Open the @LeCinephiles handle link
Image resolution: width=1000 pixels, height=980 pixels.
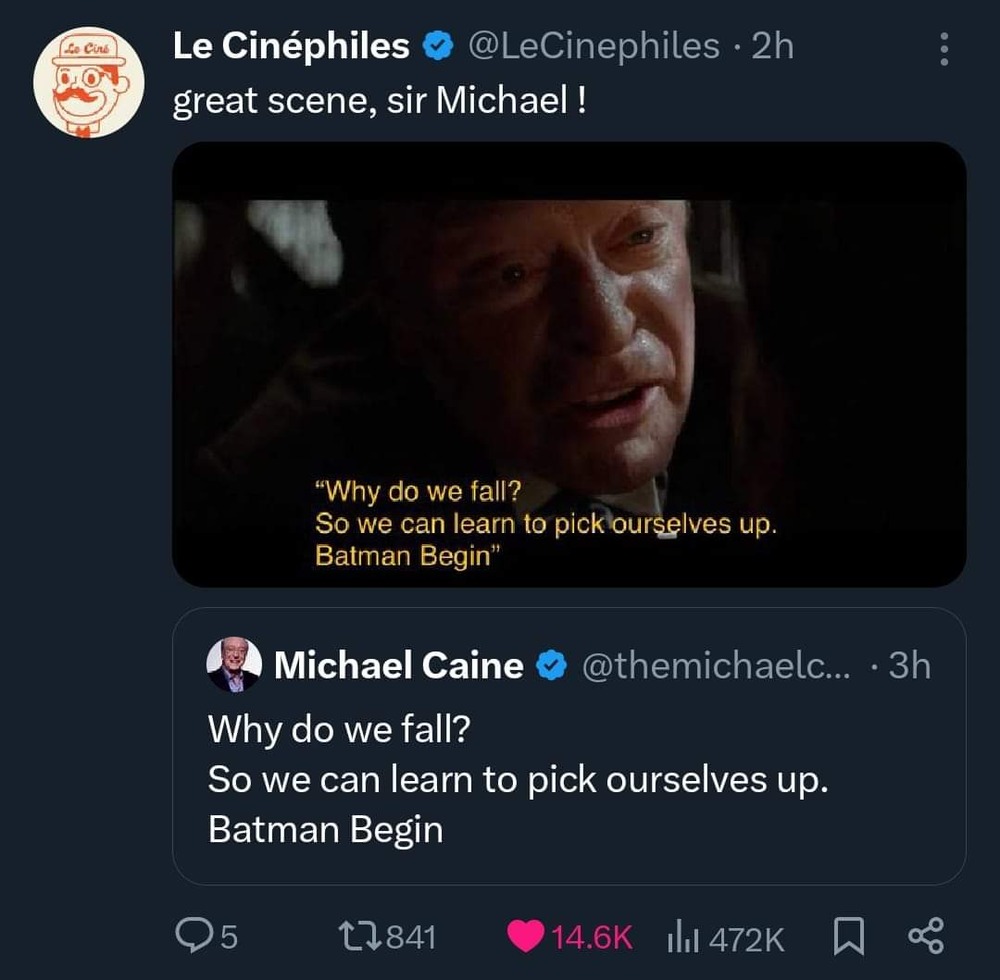click(593, 46)
